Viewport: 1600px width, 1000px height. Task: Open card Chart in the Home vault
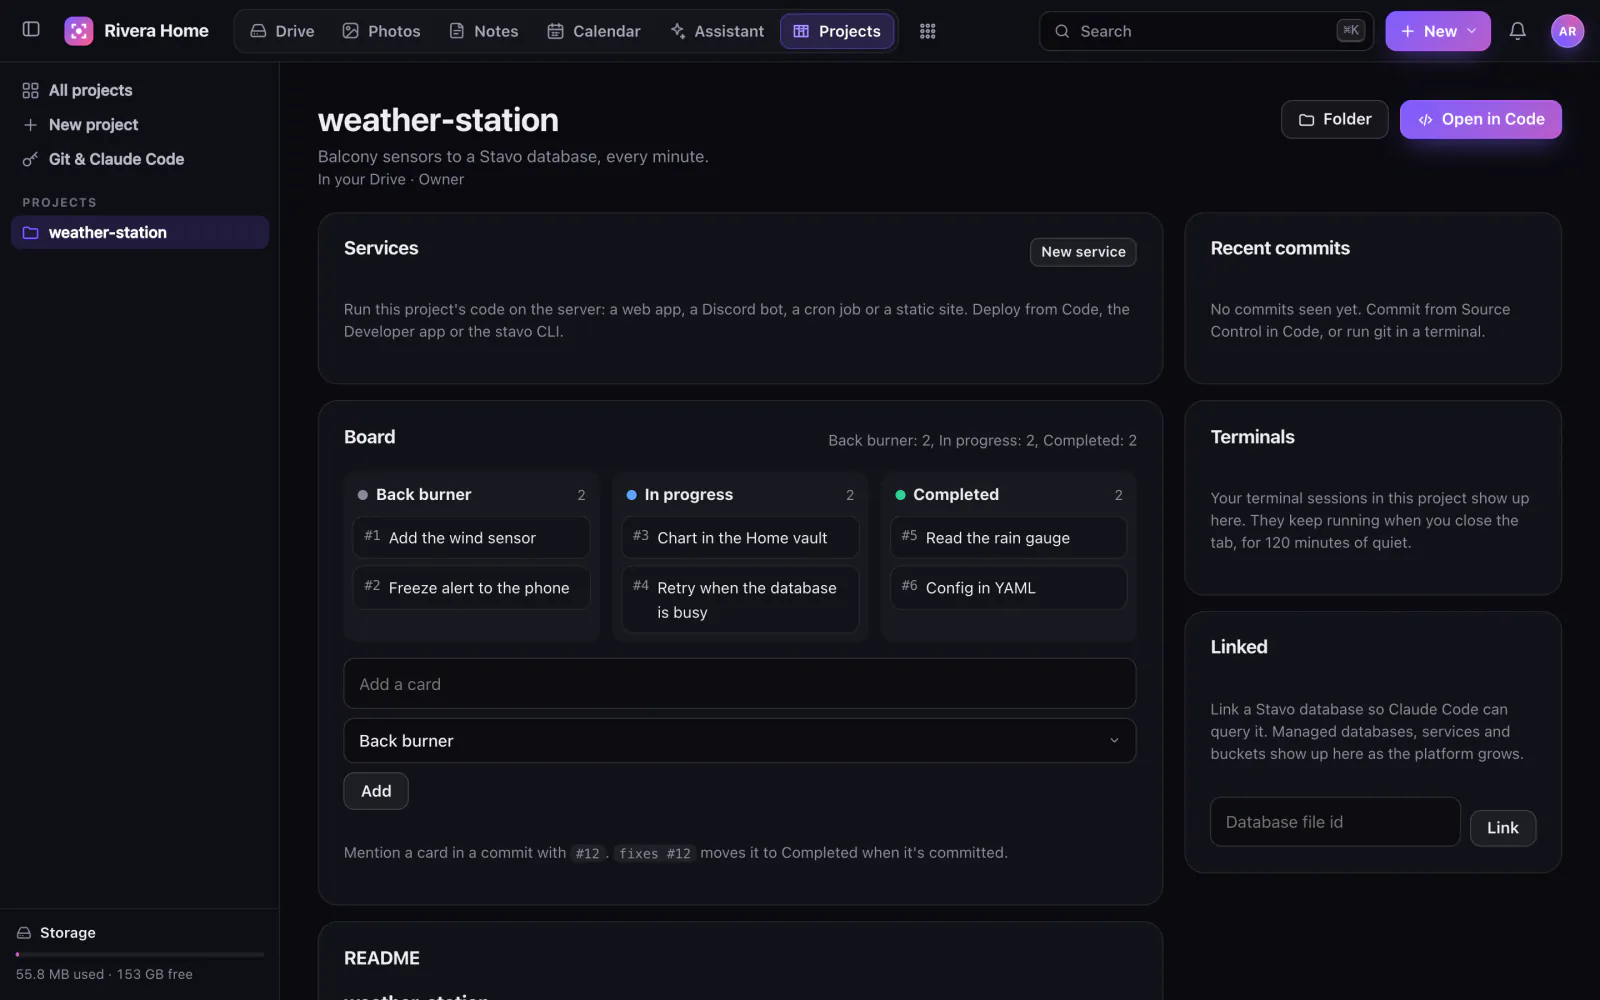pos(740,538)
